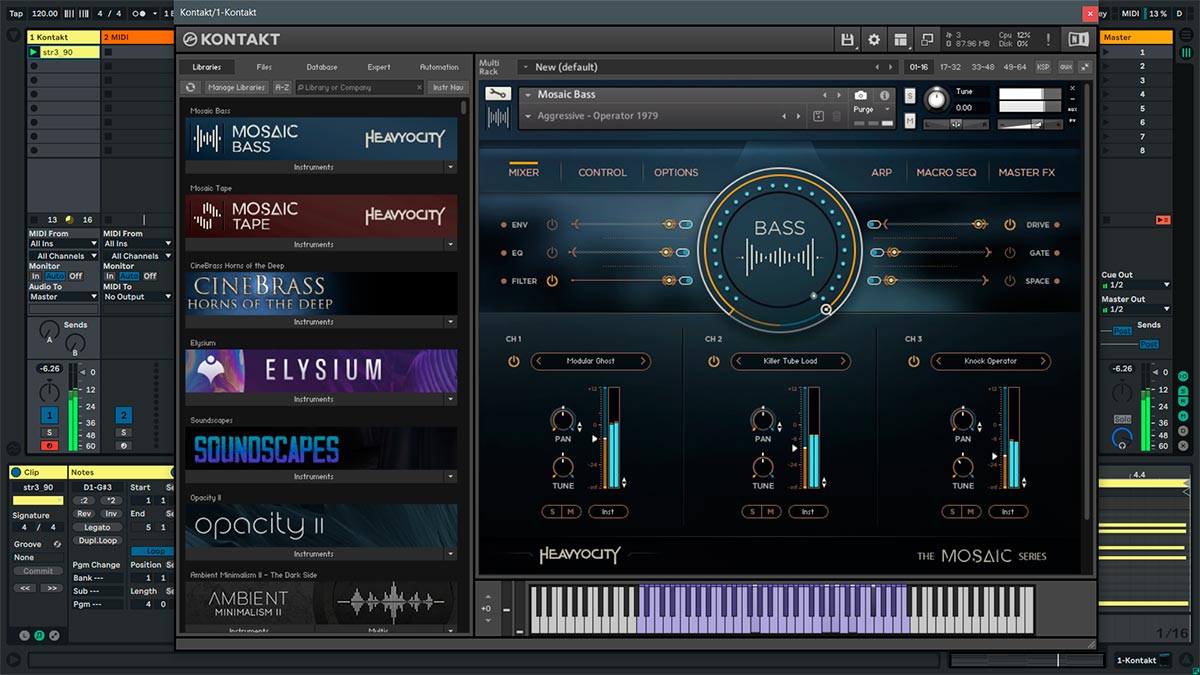The image size is (1200, 675).
Task: Open the MASTER FX tab
Action: tap(1027, 172)
